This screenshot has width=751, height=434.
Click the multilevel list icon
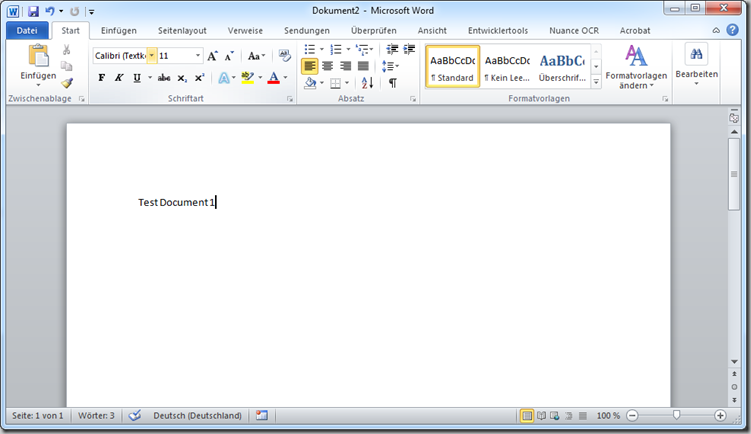click(x=362, y=49)
